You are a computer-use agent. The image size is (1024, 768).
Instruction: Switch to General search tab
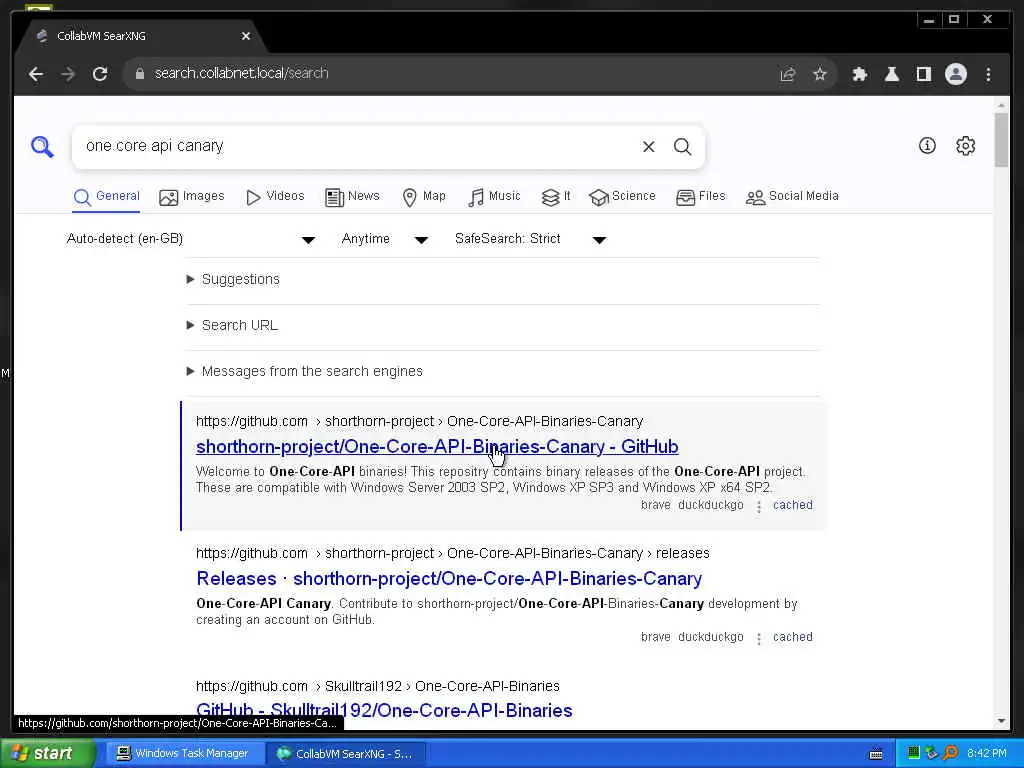pyautogui.click(x=106, y=197)
